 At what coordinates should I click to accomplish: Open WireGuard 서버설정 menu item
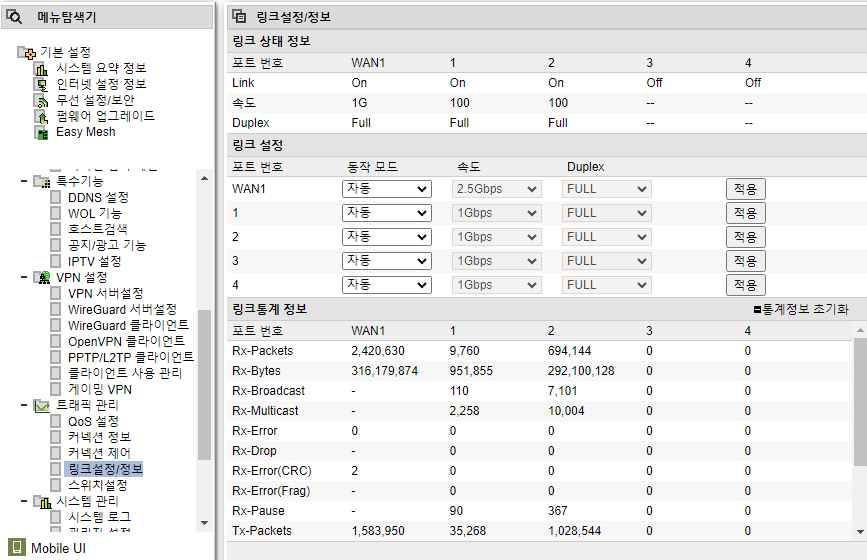pos(122,310)
